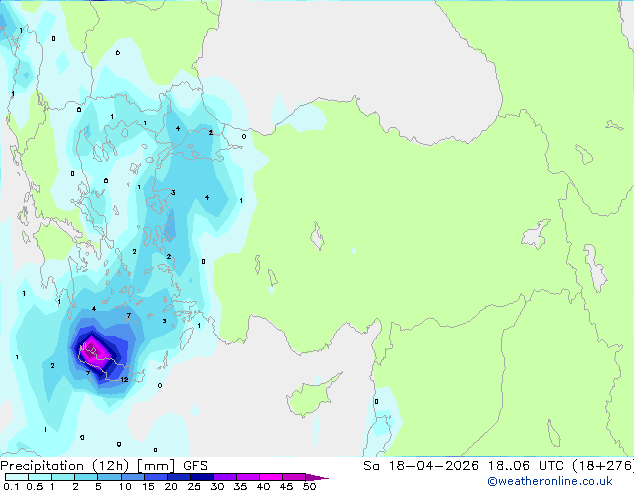Select the 0.1–0.5 mm legend color swatch
The image size is (634, 490).
click(x=17, y=477)
